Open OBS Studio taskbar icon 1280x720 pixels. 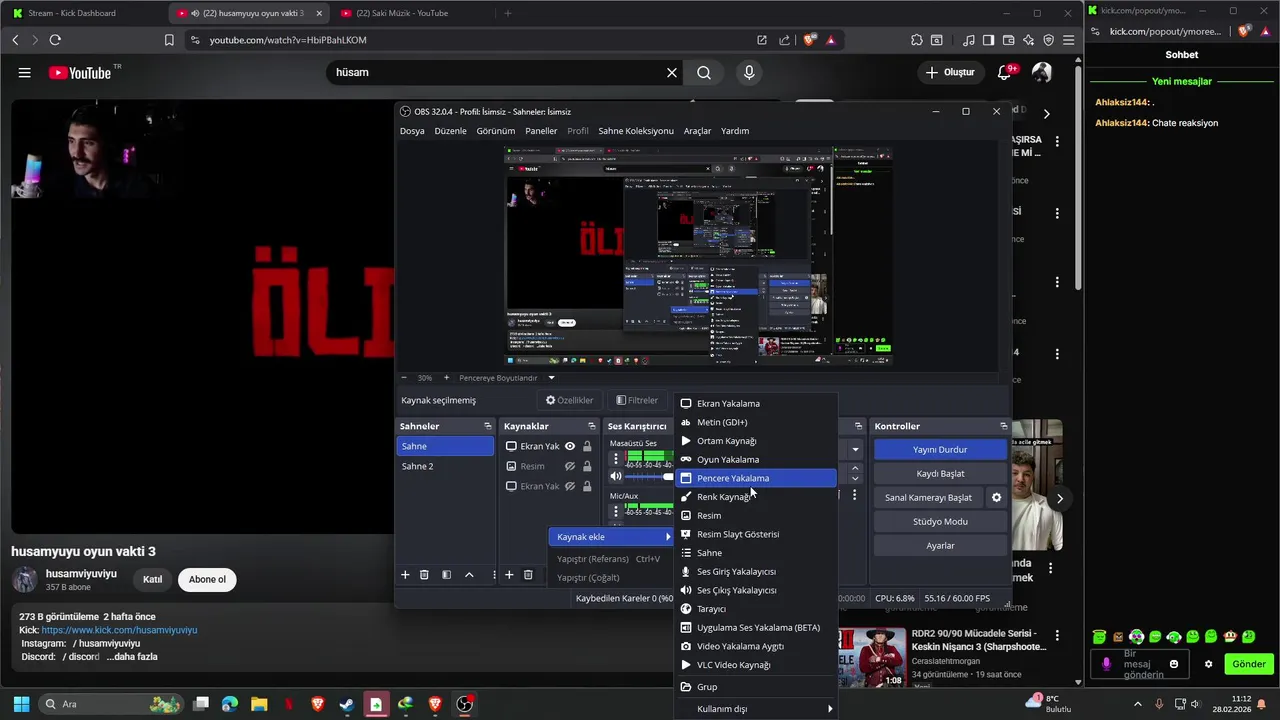click(x=464, y=704)
